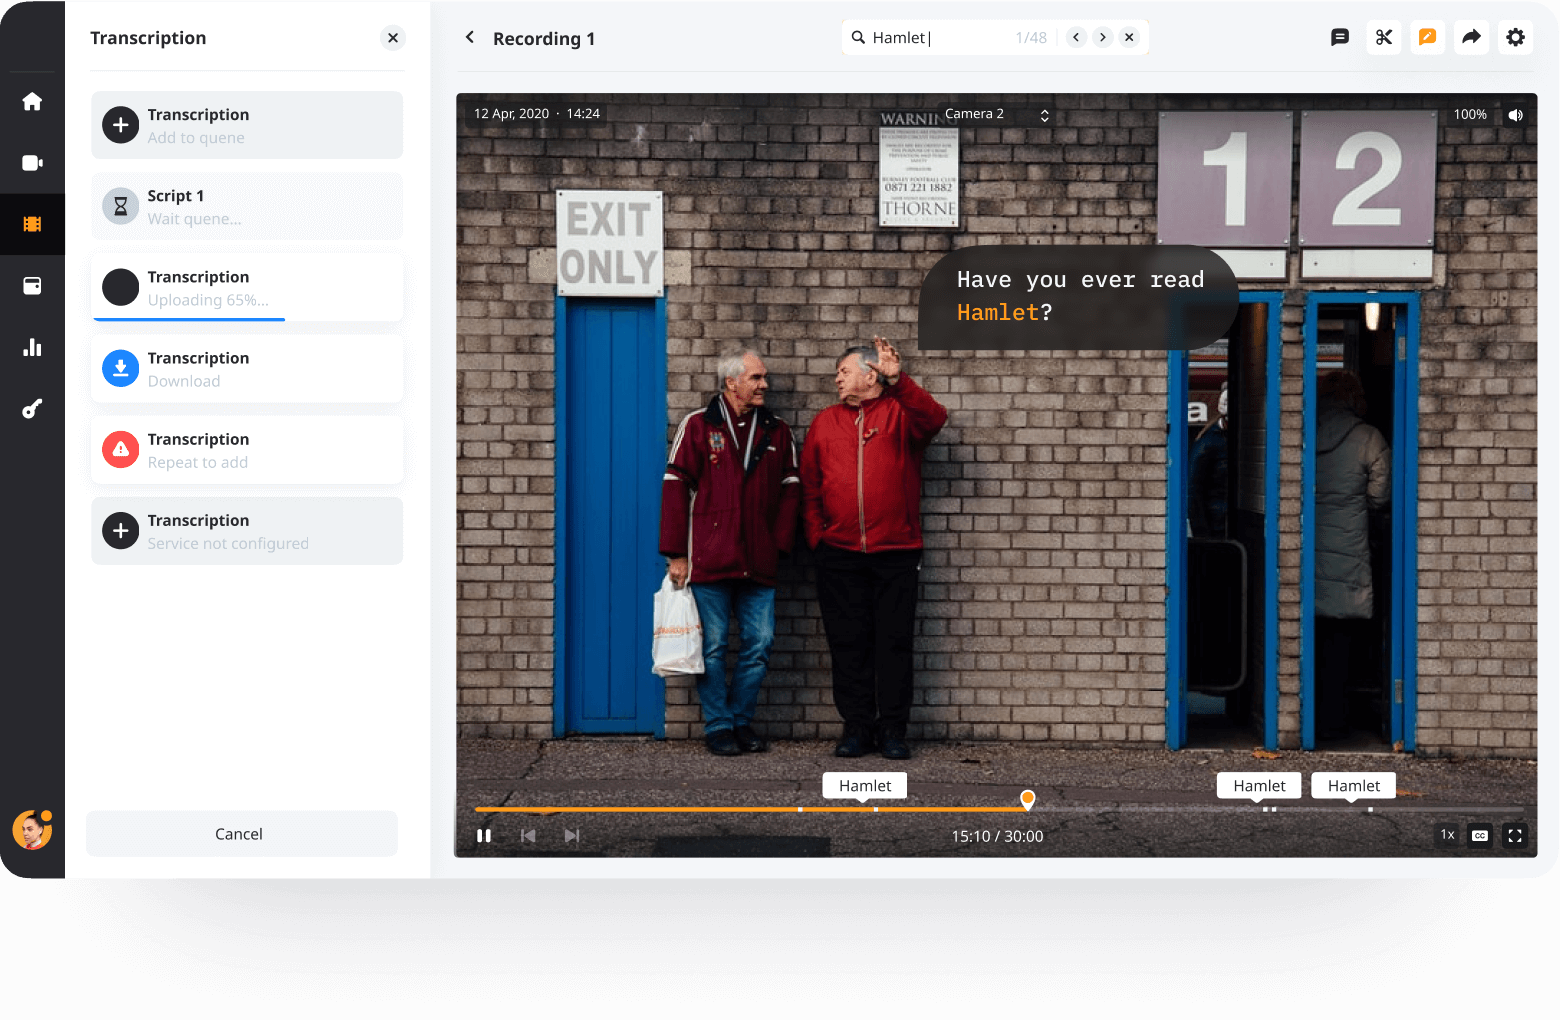This screenshot has height=1020, width=1560.
Task: Change the 1x playback speed
Action: [x=1448, y=835]
